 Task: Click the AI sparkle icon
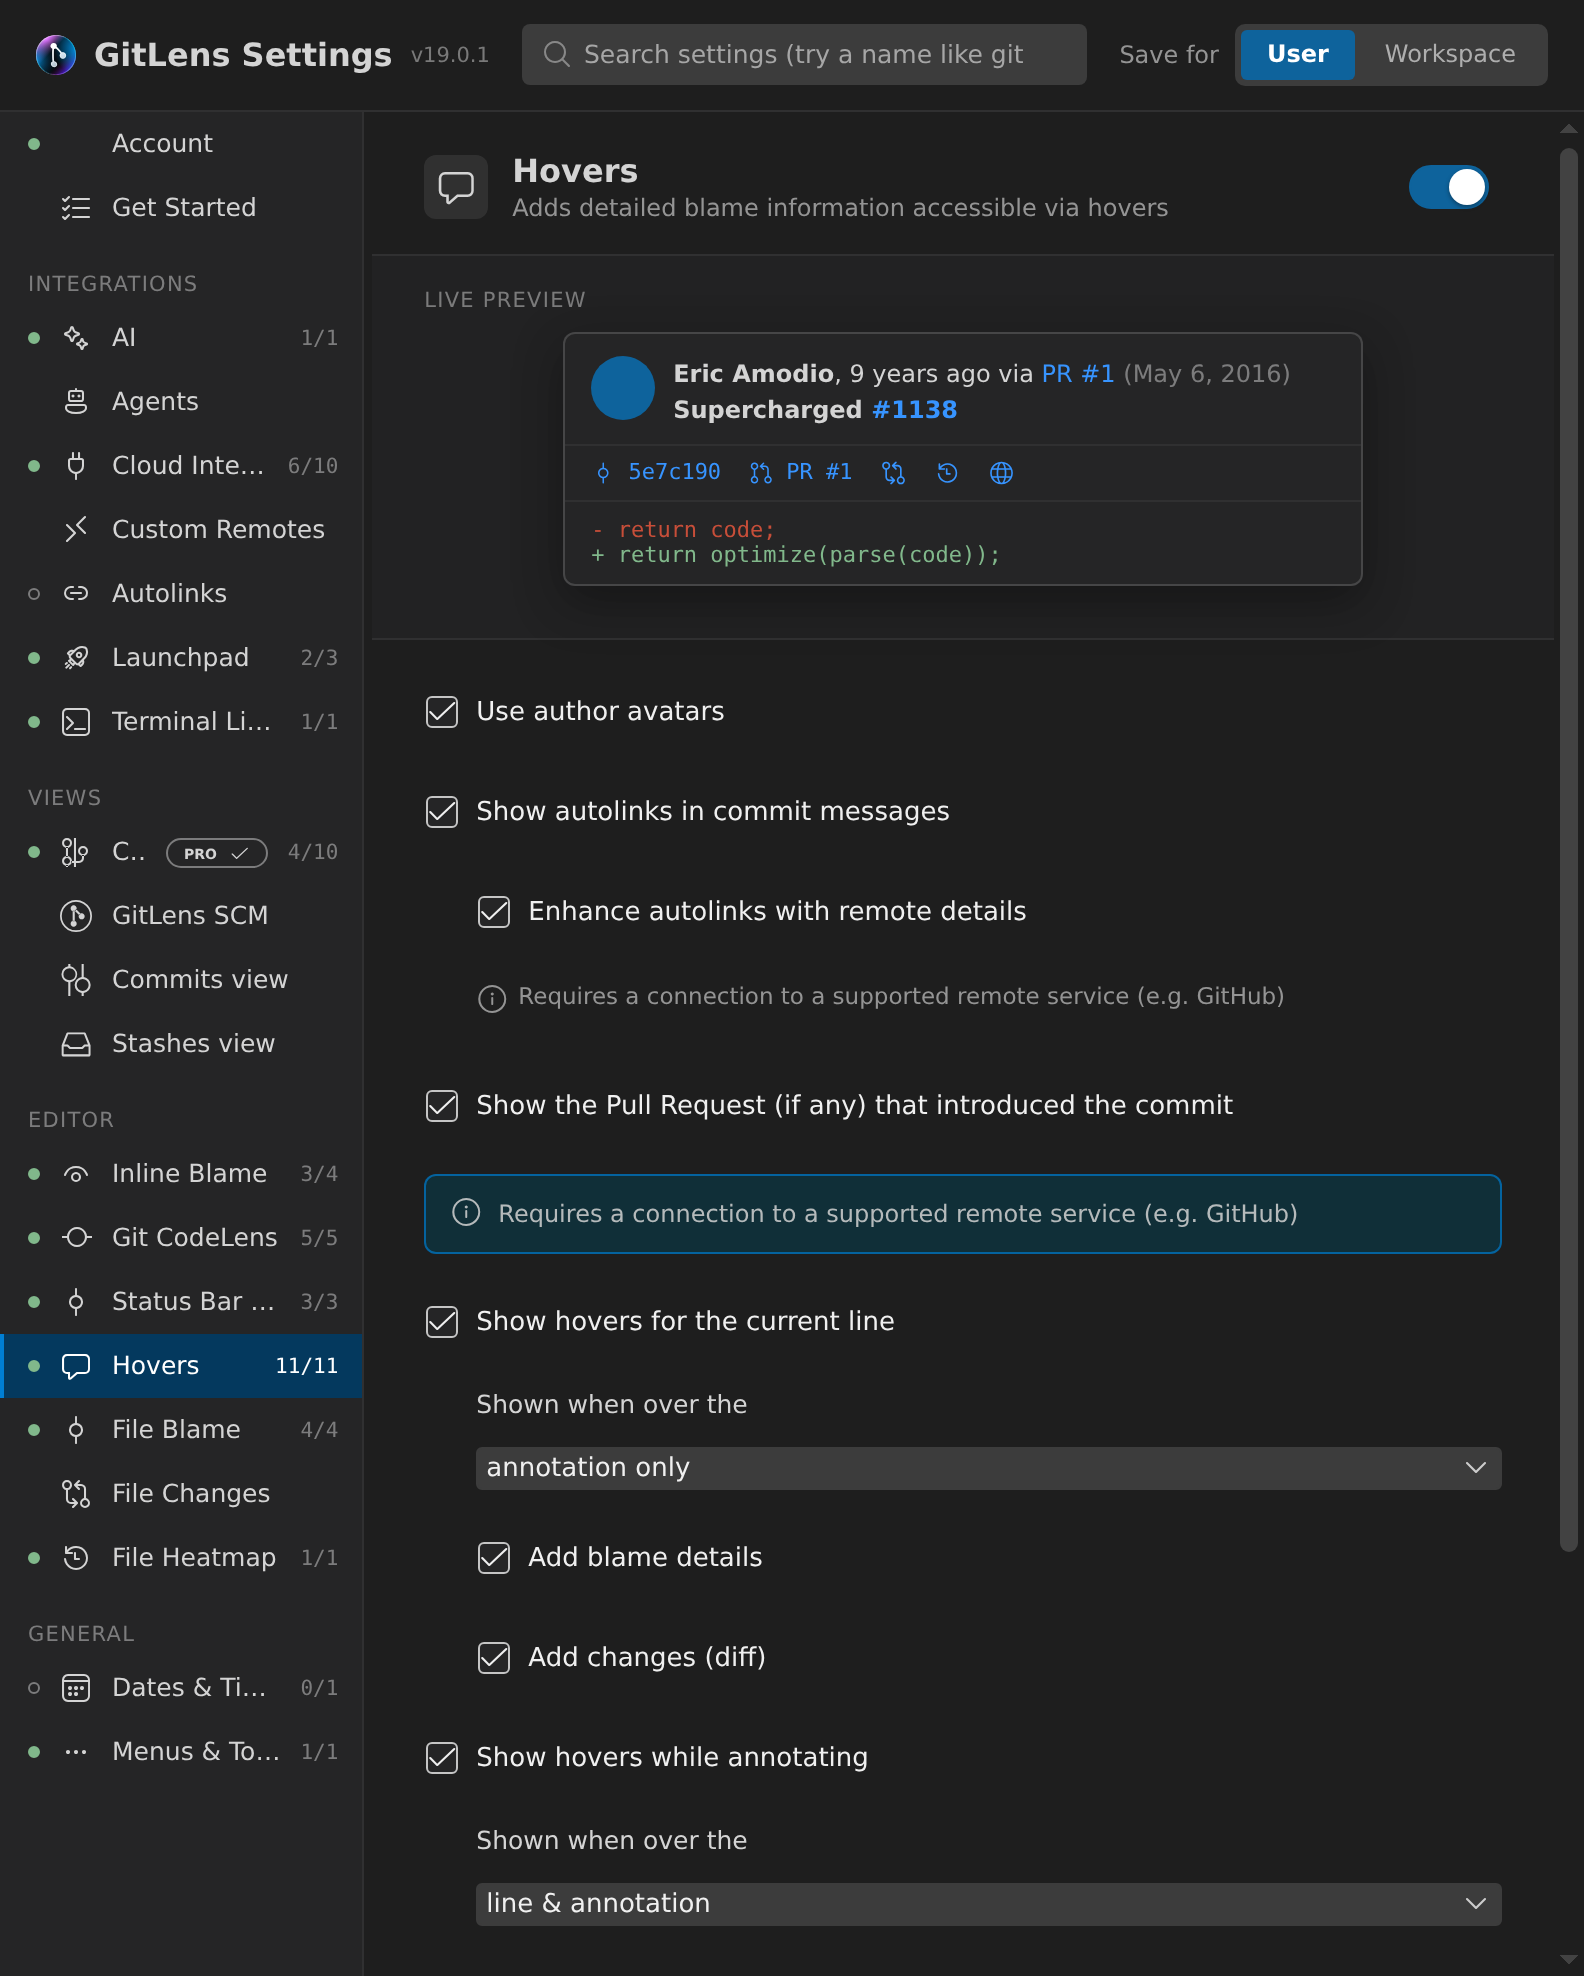pyautogui.click(x=76, y=337)
